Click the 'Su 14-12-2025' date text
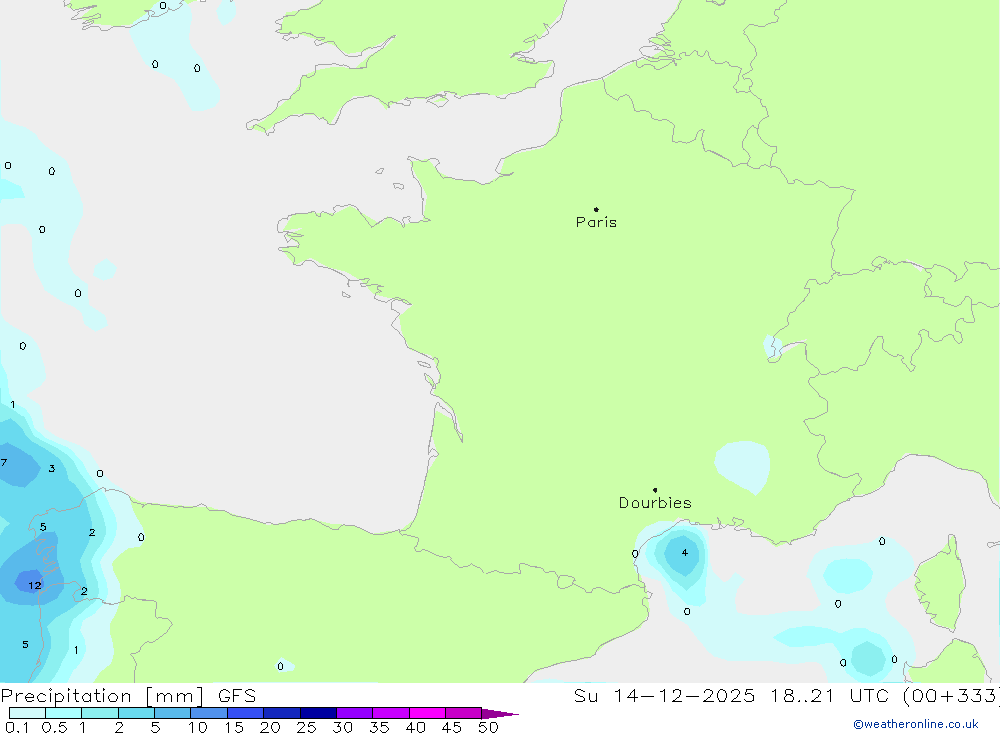Image resolution: width=1000 pixels, height=733 pixels. 664,695
